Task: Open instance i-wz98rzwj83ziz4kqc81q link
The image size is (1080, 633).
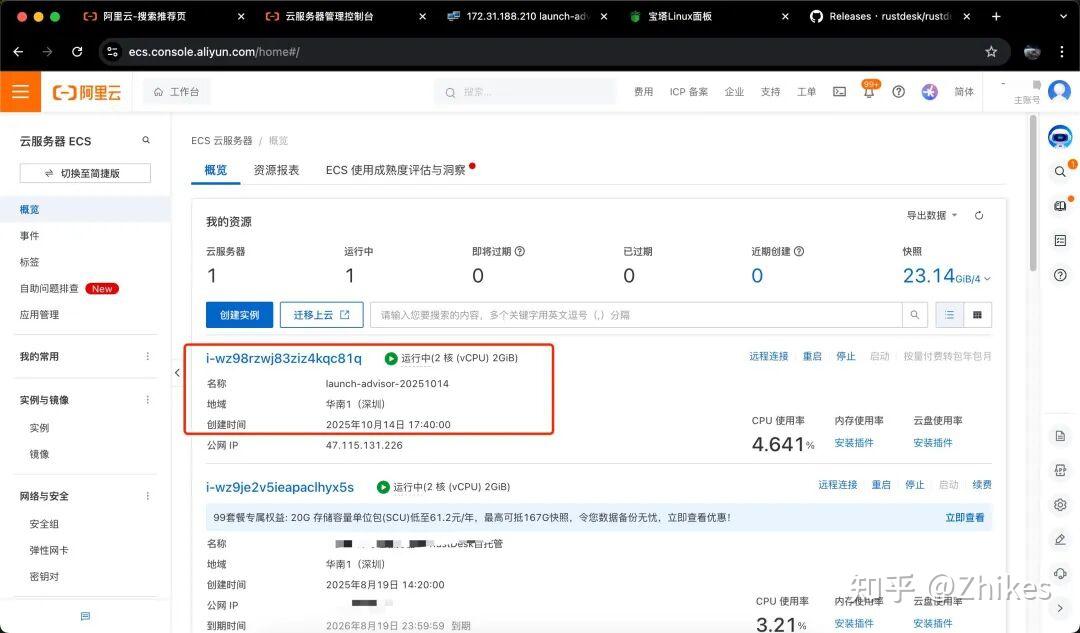Action: pyautogui.click(x=284, y=358)
